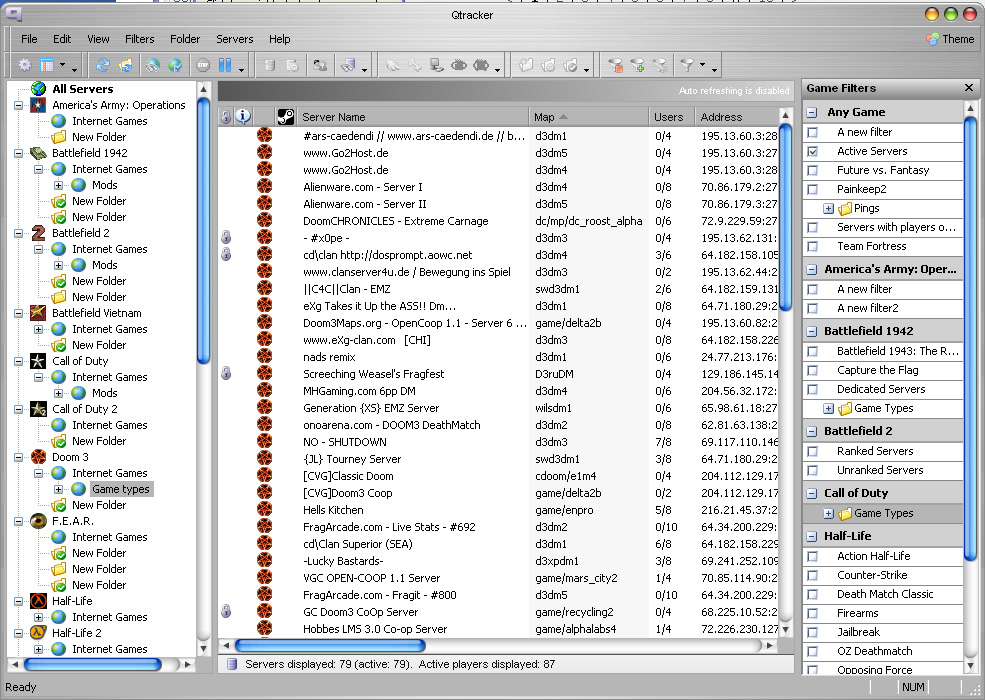
Task: Expand Game Types under Call of Duty filters
Action: pos(829,513)
